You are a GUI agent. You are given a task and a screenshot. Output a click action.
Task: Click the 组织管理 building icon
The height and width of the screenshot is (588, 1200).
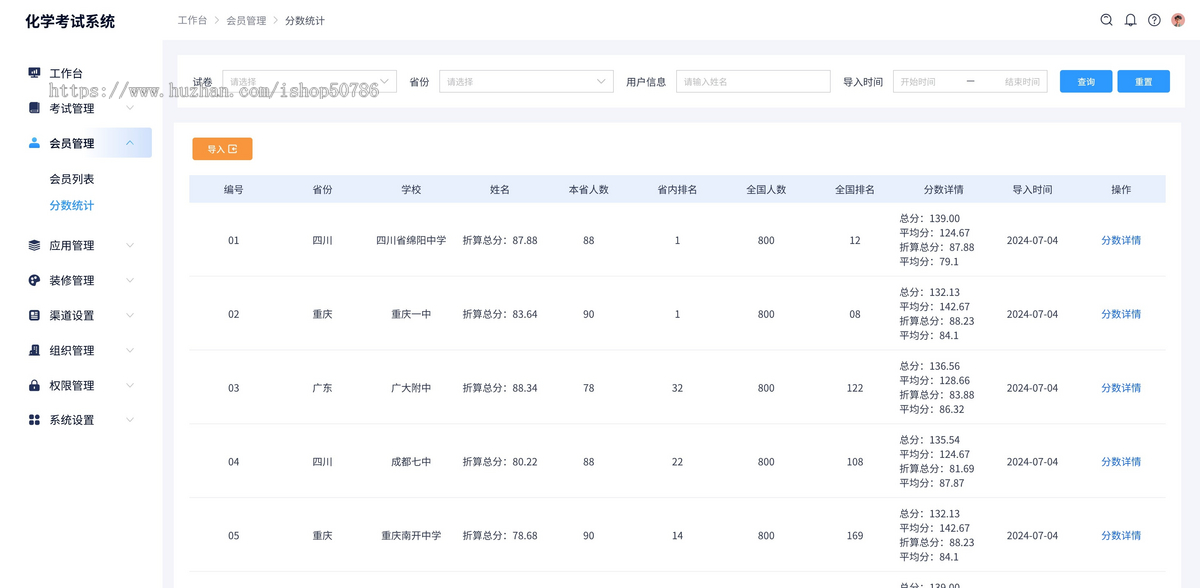pos(34,350)
